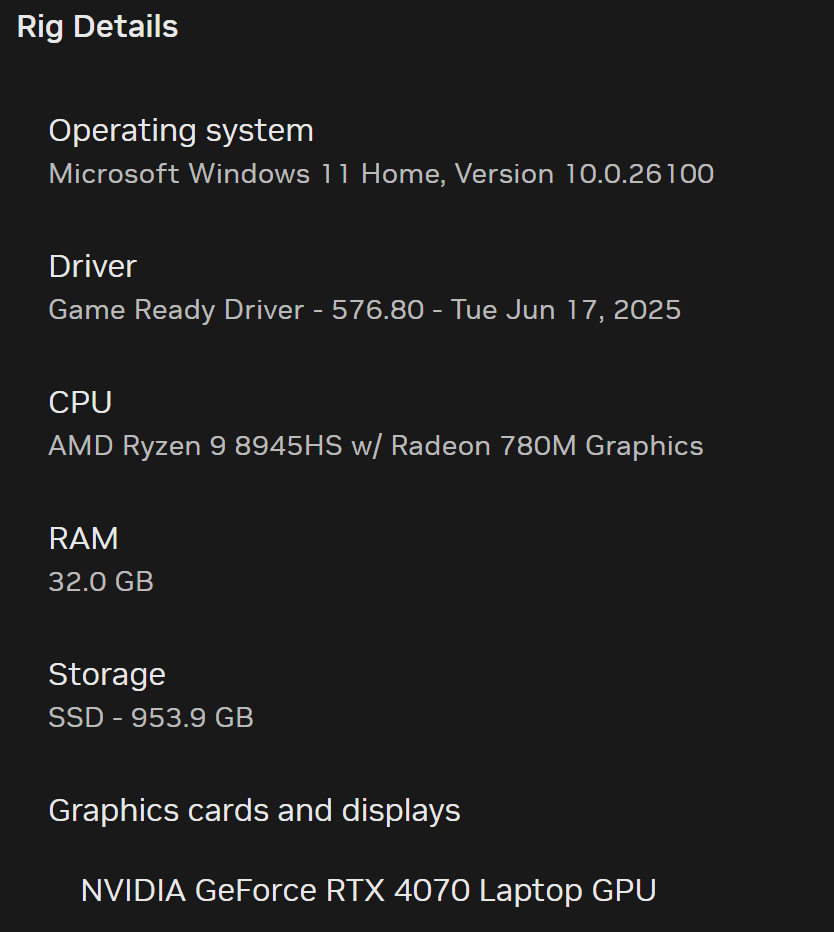Click the Version 10.0.26100 text
This screenshot has height=932, width=834.
coord(584,174)
